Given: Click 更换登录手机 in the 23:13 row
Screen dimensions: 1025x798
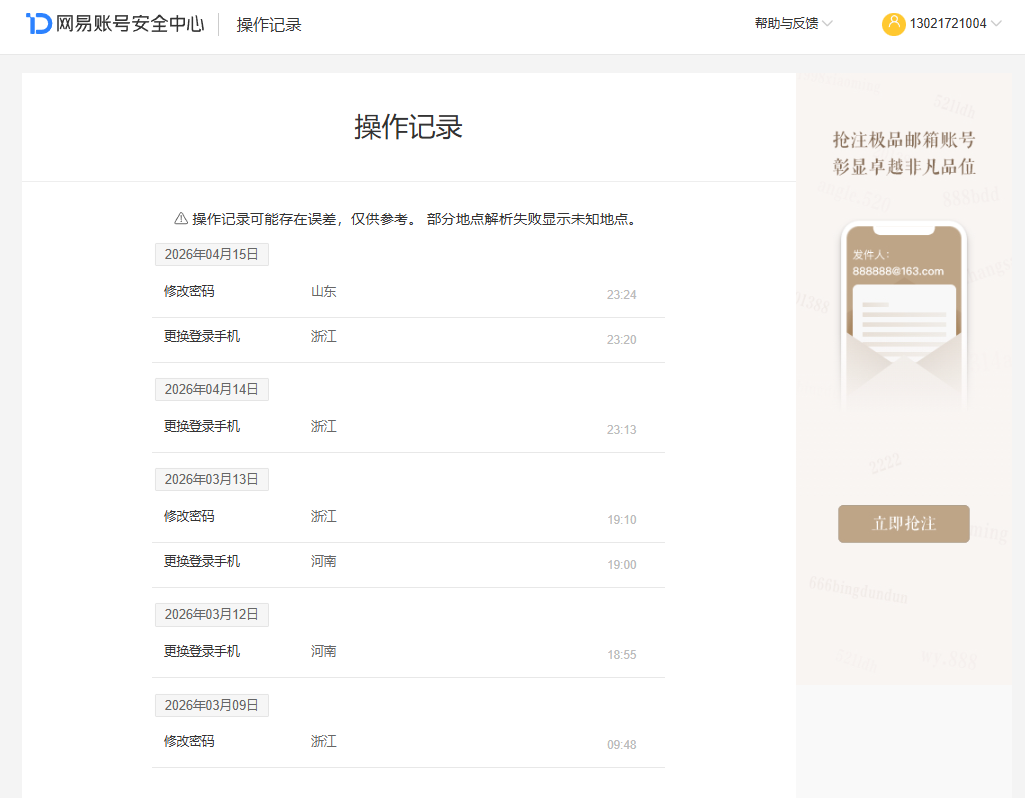Looking at the screenshot, I should pyautogui.click(x=202, y=427).
